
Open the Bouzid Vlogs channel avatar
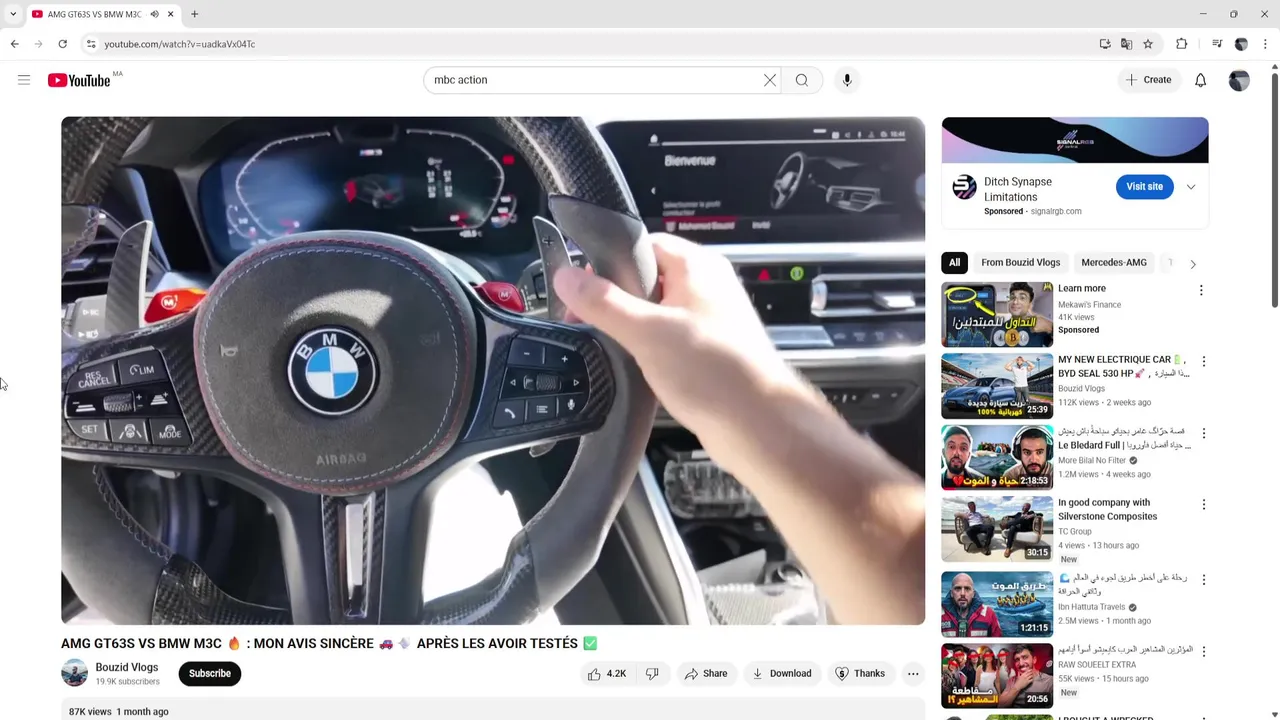[x=75, y=673]
